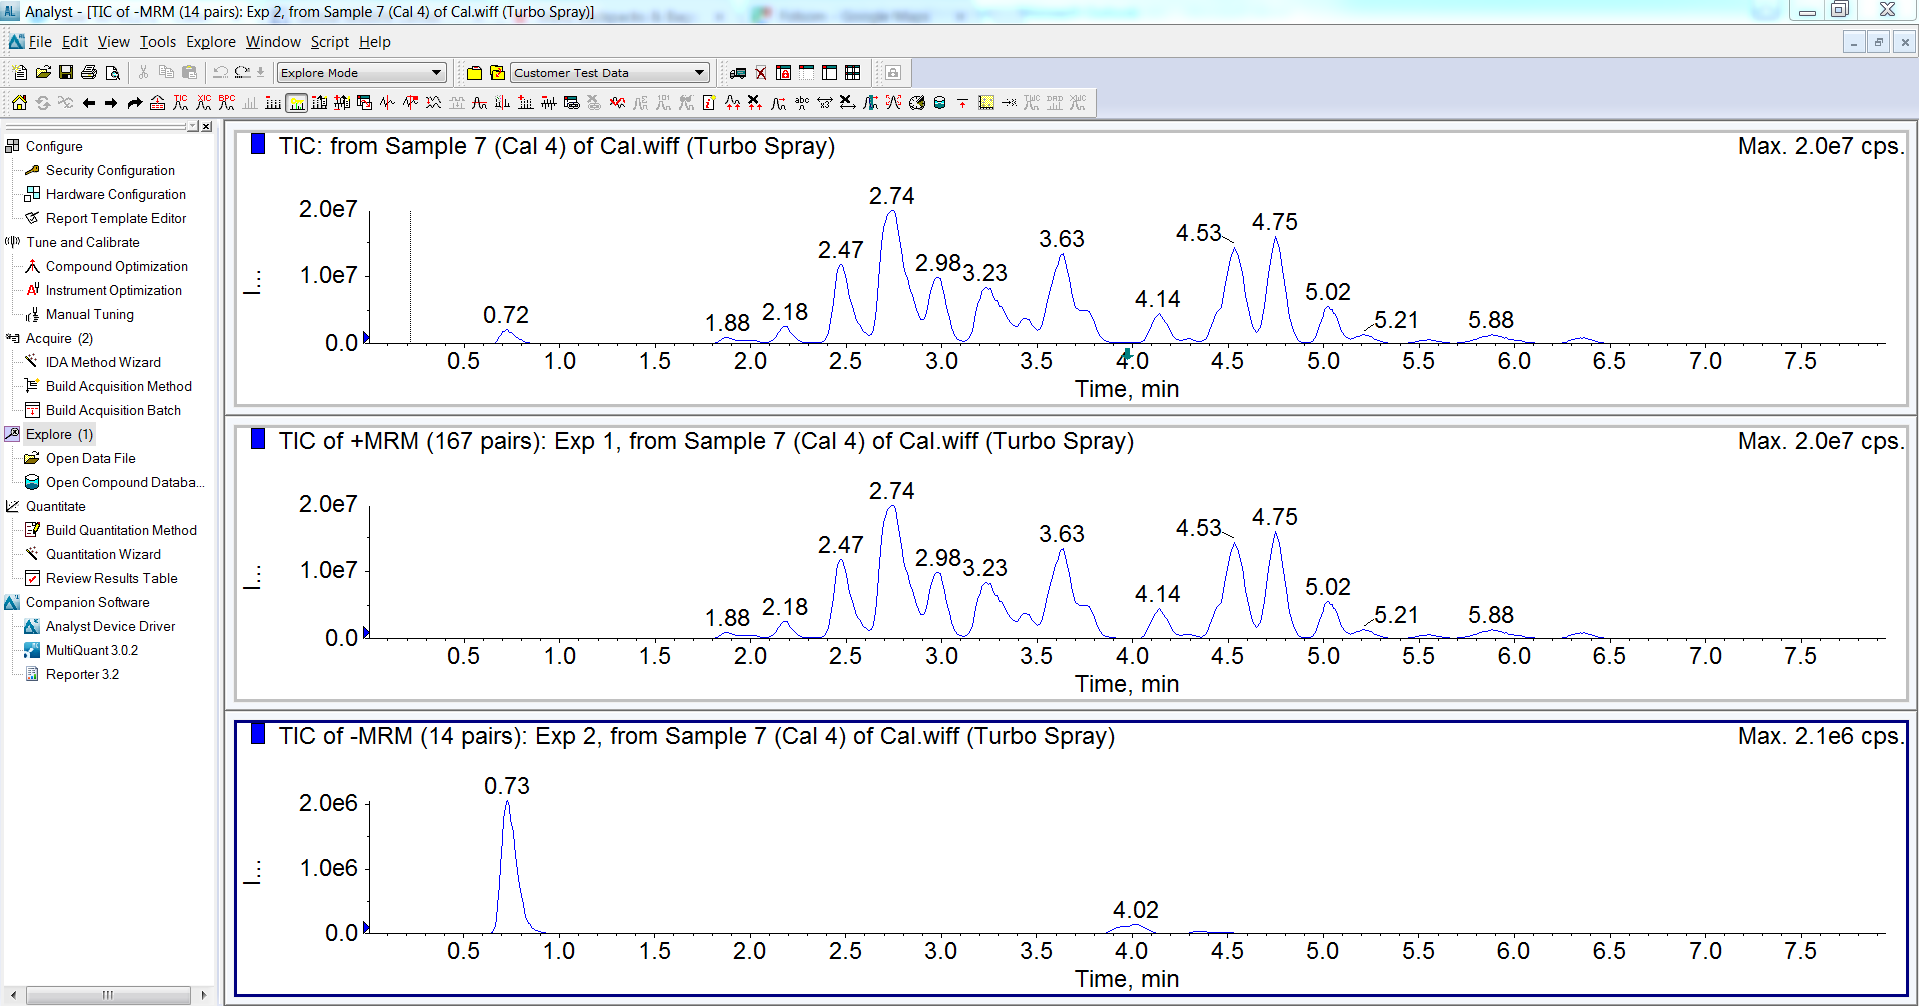Click the TIC chromatogram icon
Image resolution: width=1919 pixels, height=1006 pixels.
pyautogui.click(x=180, y=103)
